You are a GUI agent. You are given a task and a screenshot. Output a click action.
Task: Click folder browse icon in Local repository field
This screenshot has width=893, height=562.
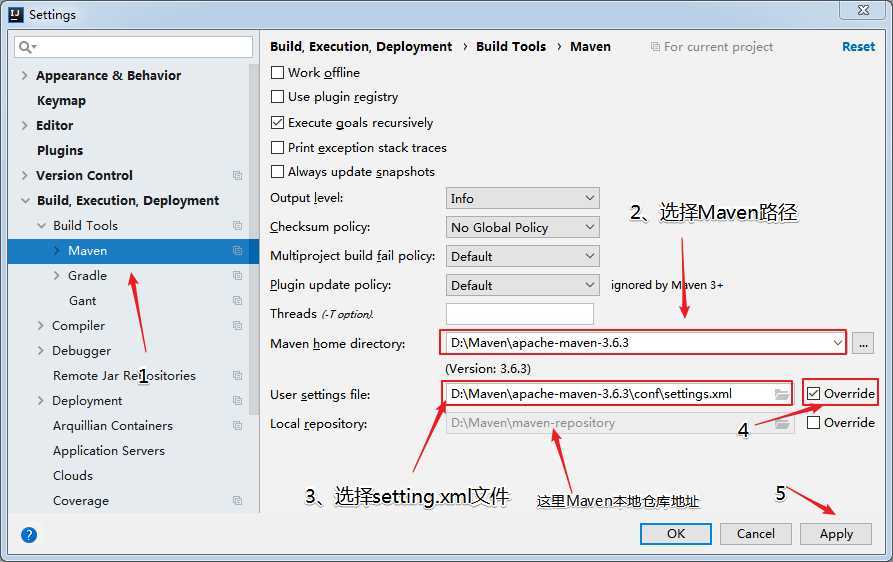tap(783, 424)
